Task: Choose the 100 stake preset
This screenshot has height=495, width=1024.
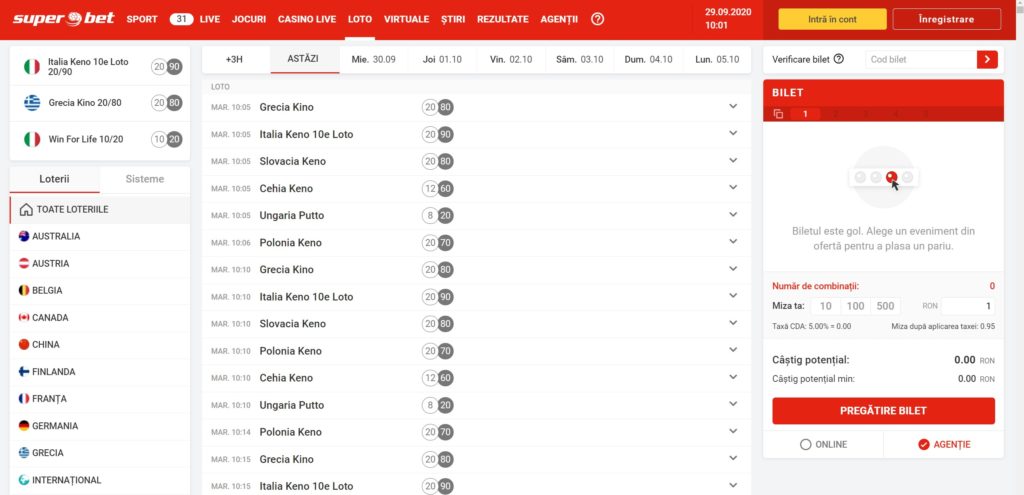Action: [x=855, y=306]
